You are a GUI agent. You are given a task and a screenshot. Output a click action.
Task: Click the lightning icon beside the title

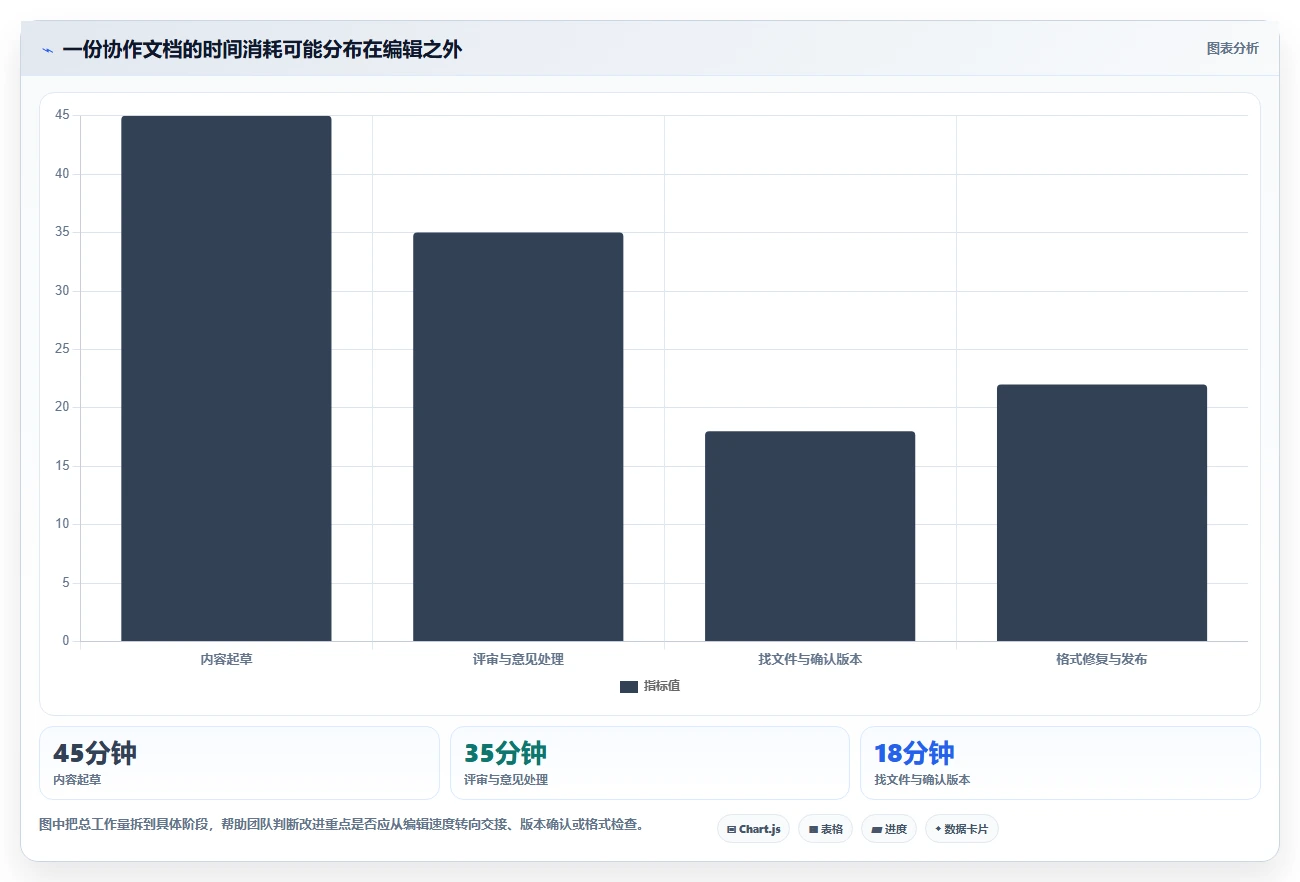pyautogui.click(x=47, y=50)
